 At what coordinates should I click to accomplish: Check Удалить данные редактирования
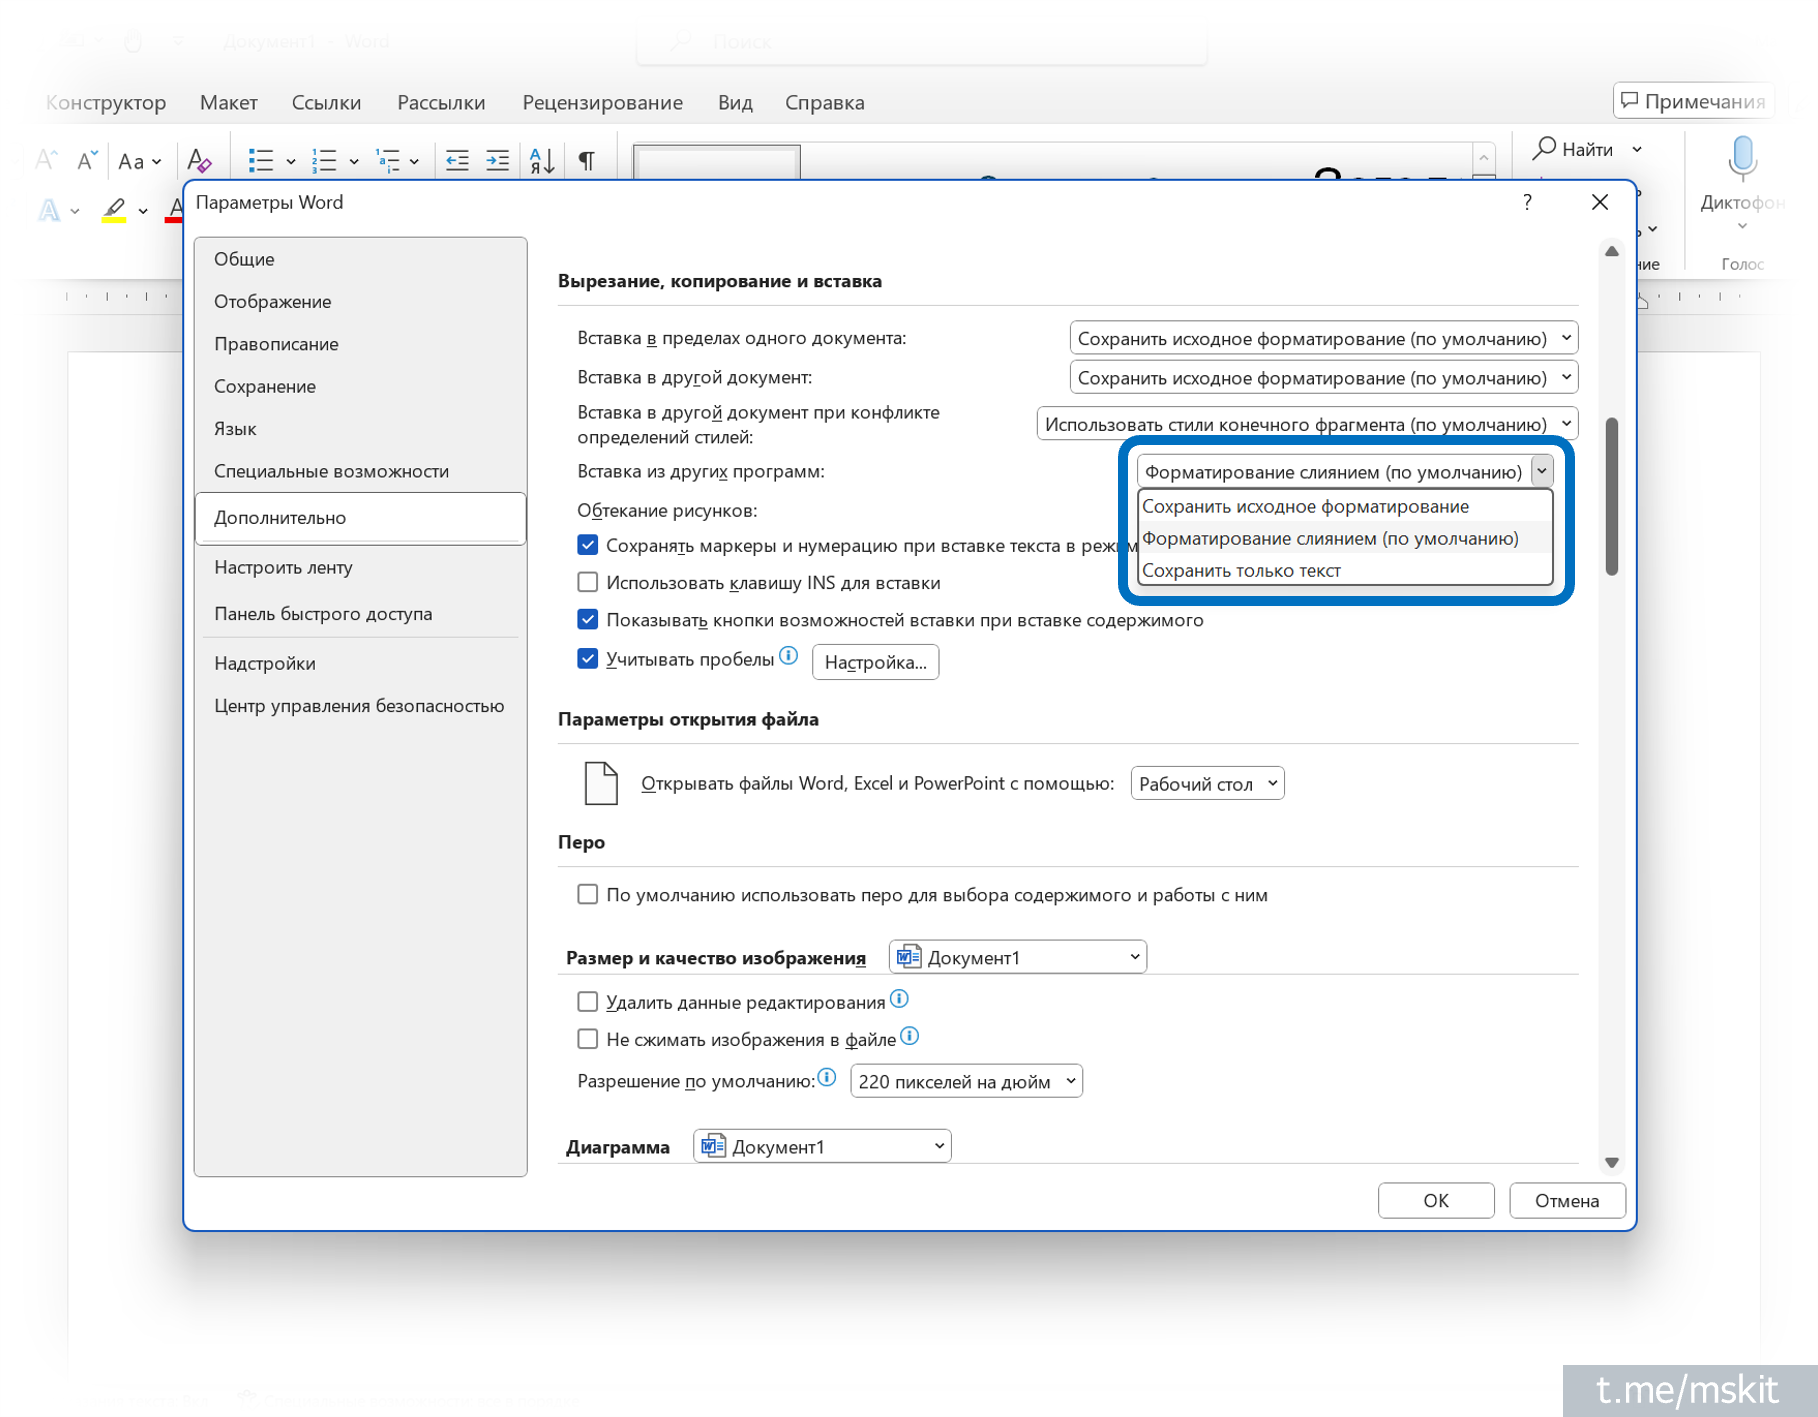click(588, 1001)
